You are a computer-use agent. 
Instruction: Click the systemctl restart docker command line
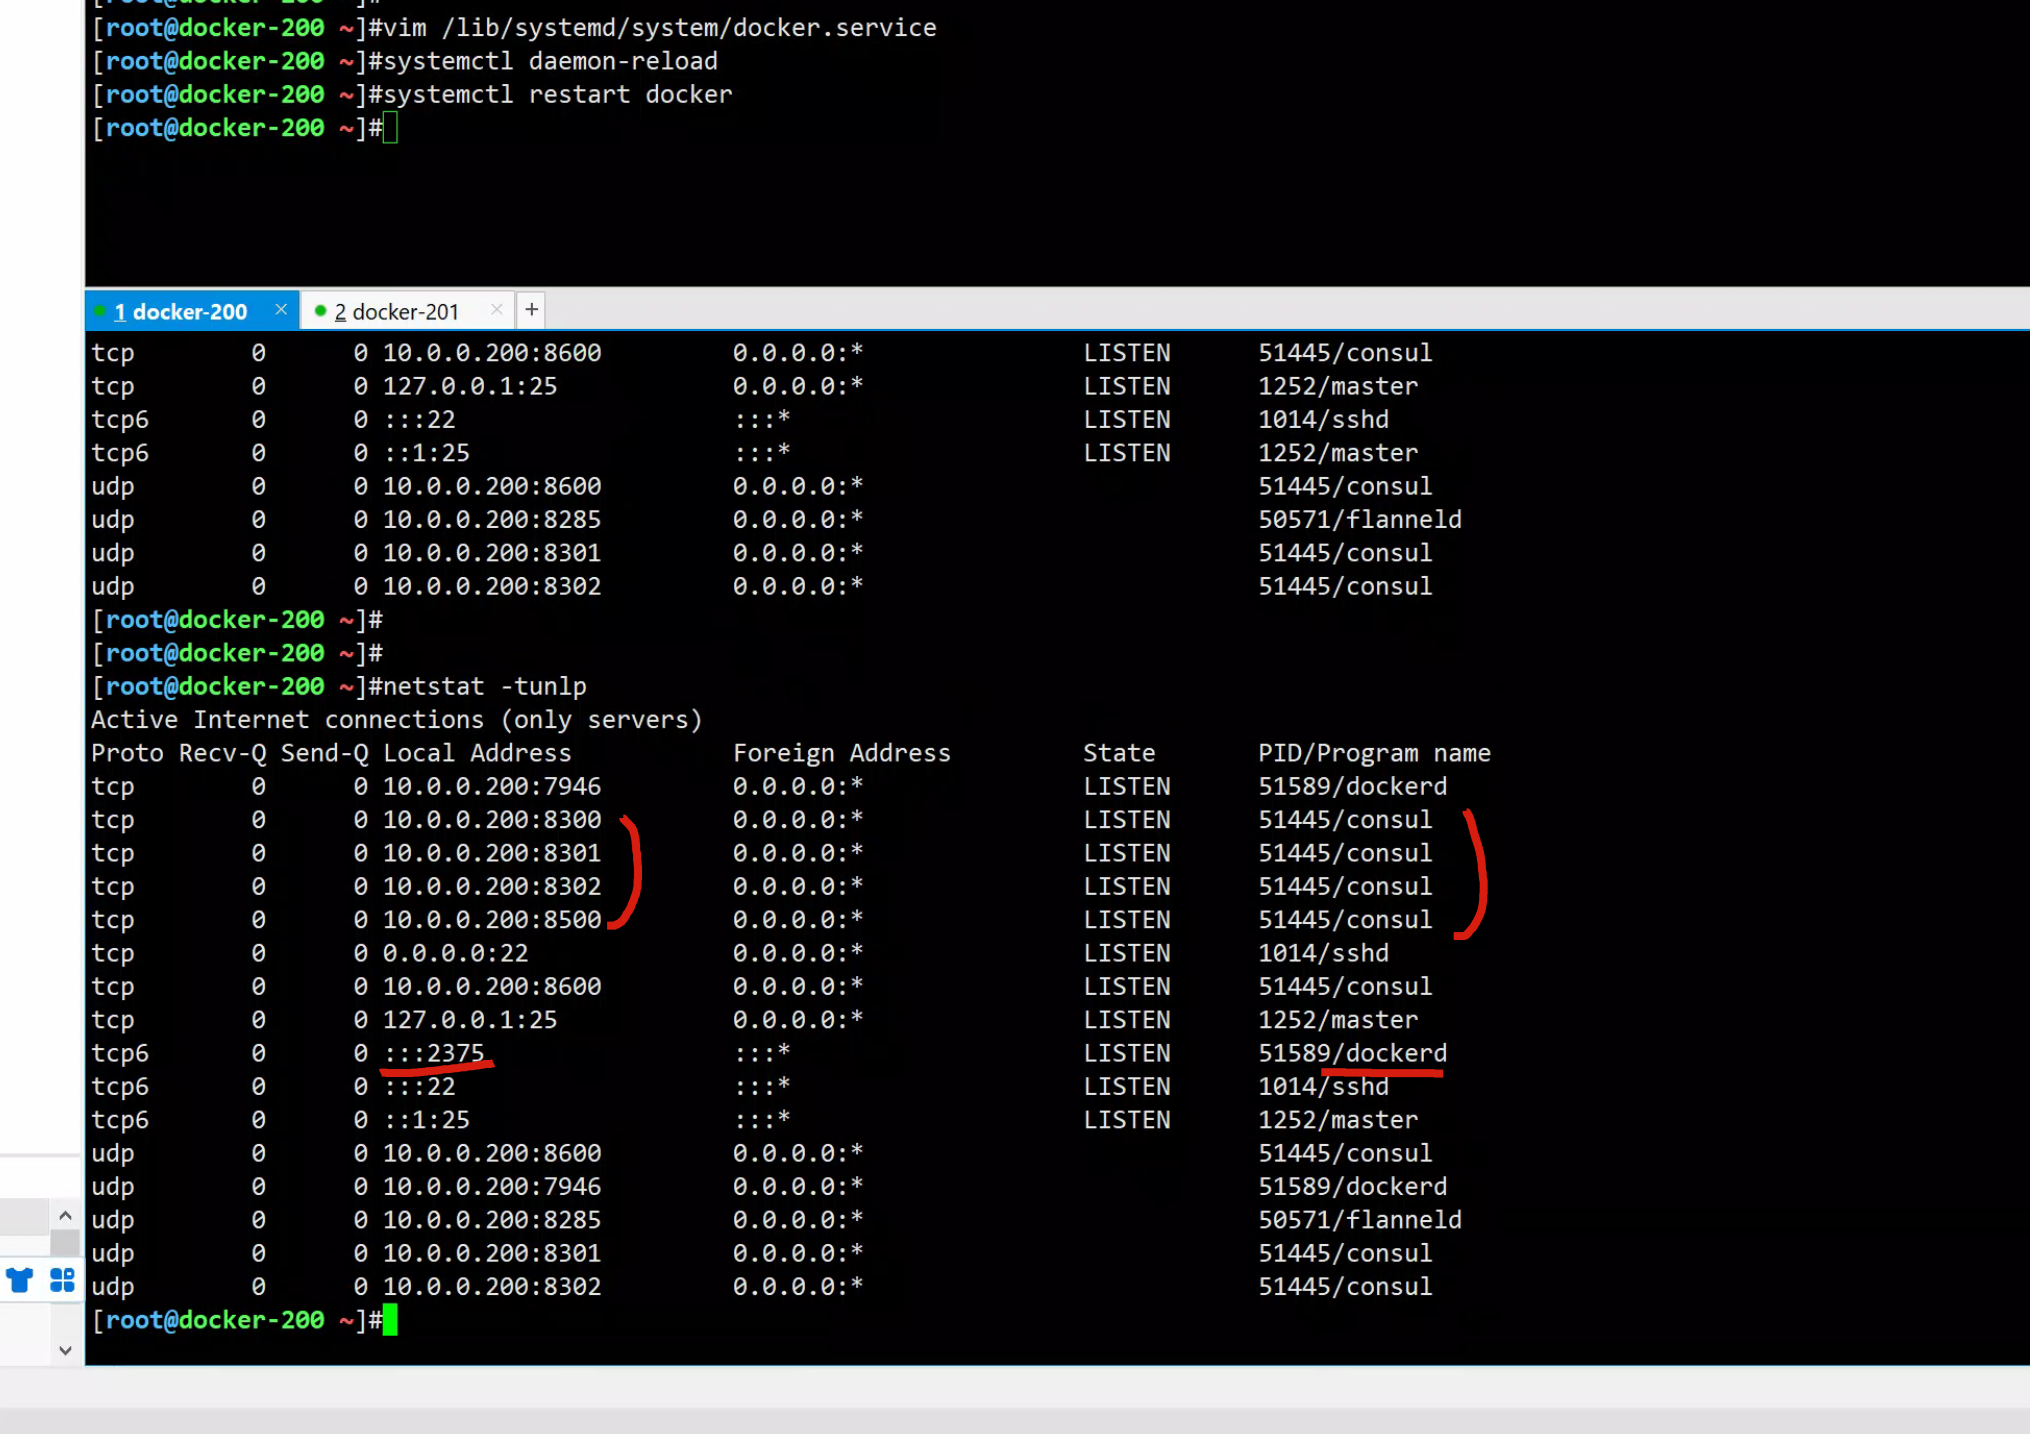[557, 95]
